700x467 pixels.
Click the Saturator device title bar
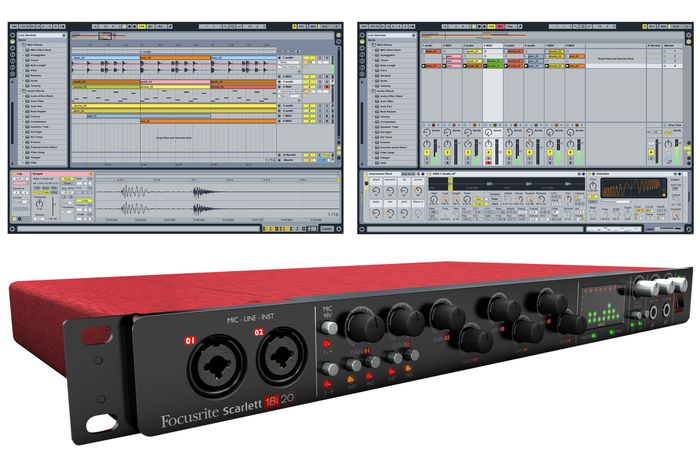pos(635,174)
